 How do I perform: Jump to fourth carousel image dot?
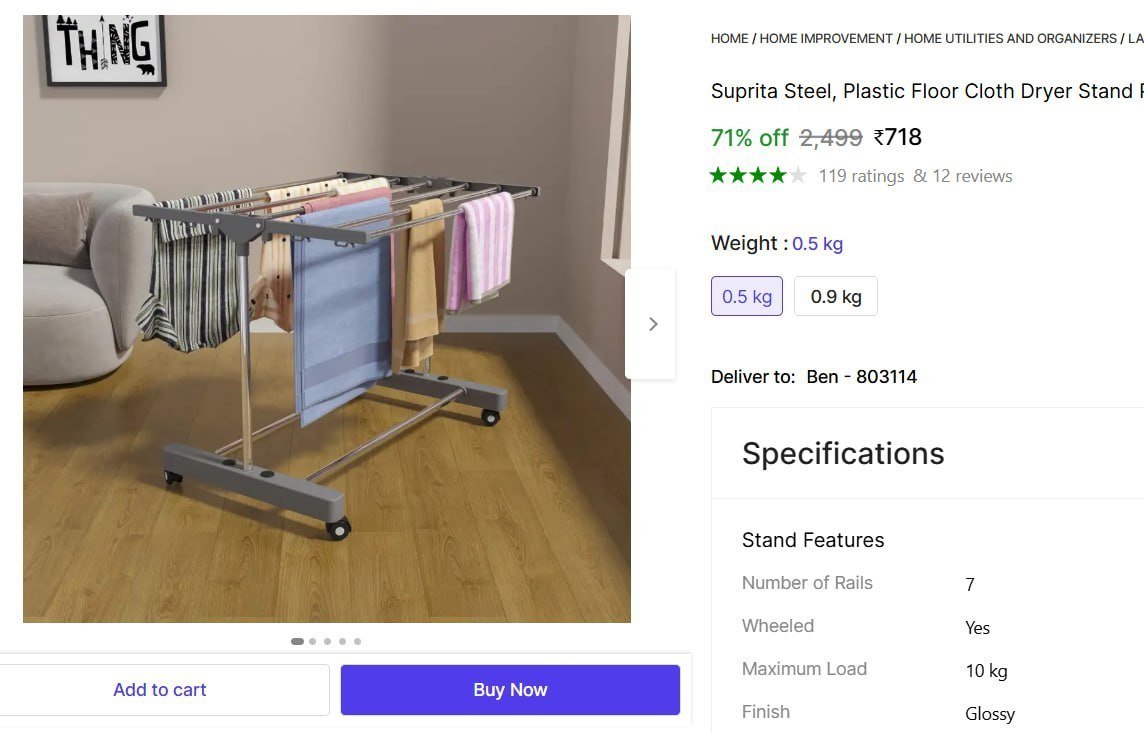343,642
